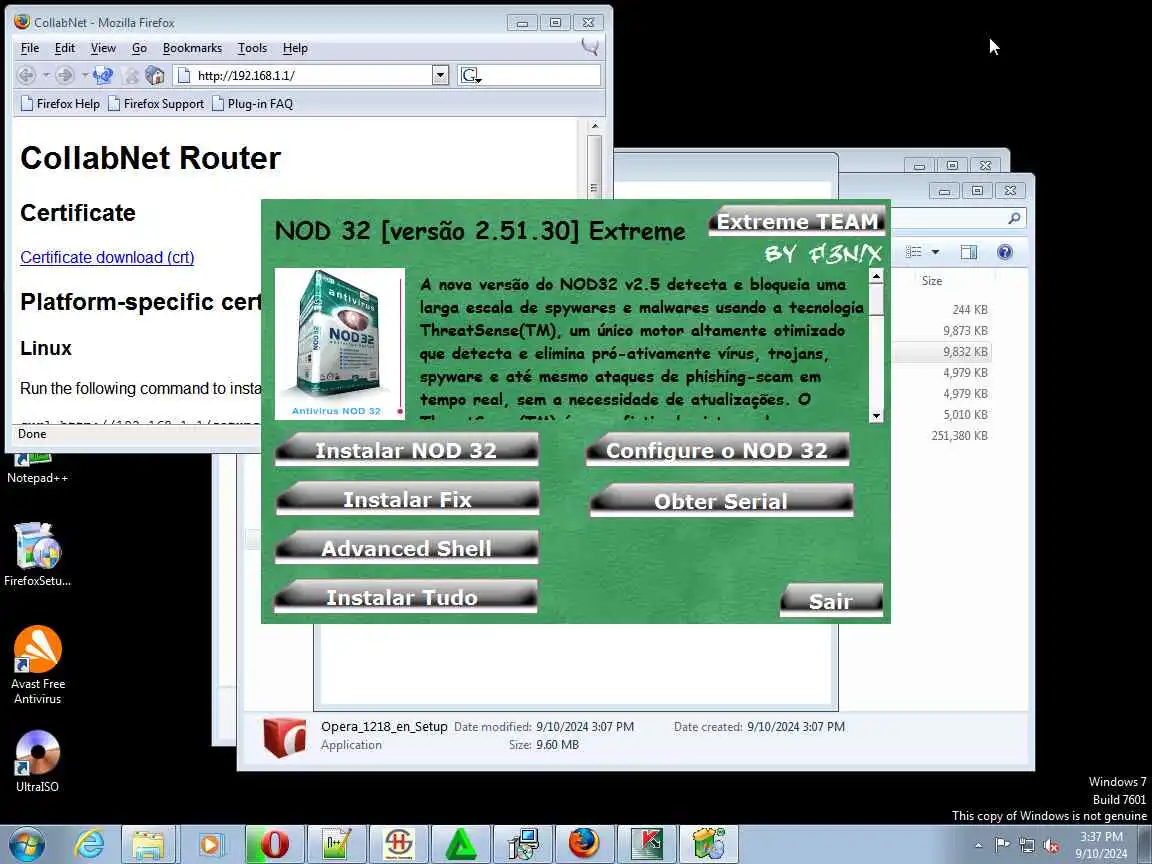Select the 251,380 KB file size entry
The height and width of the screenshot is (864, 1152).
pyautogui.click(x=959, y=436)
